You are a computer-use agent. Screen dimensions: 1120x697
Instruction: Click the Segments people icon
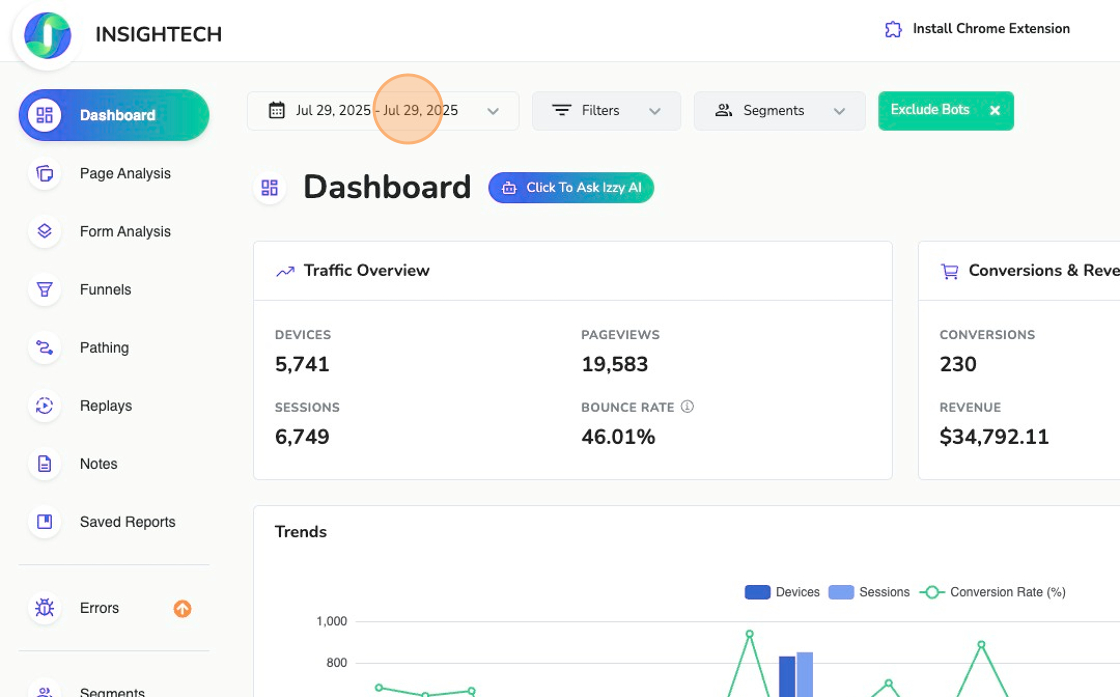point(724,110)
